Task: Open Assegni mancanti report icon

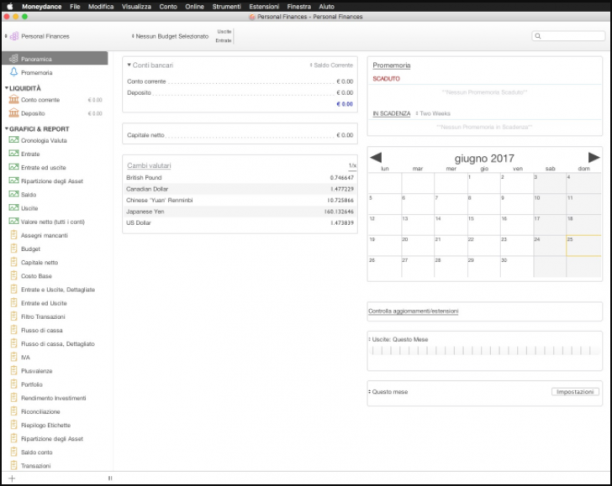Action: [14, 235]
